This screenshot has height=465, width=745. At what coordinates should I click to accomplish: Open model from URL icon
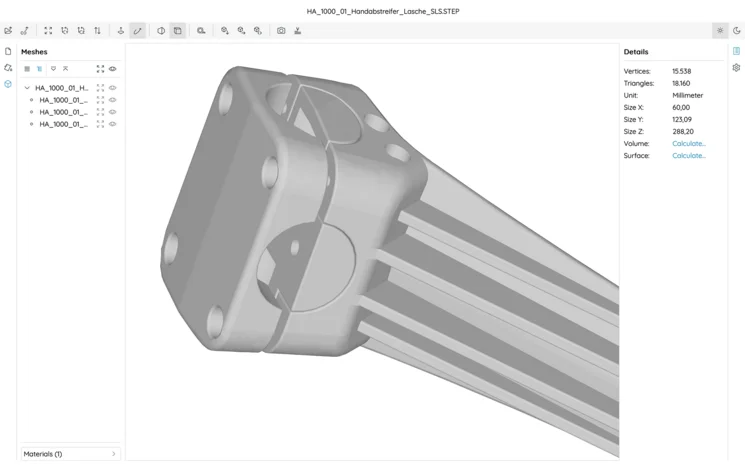pos(25,31)
